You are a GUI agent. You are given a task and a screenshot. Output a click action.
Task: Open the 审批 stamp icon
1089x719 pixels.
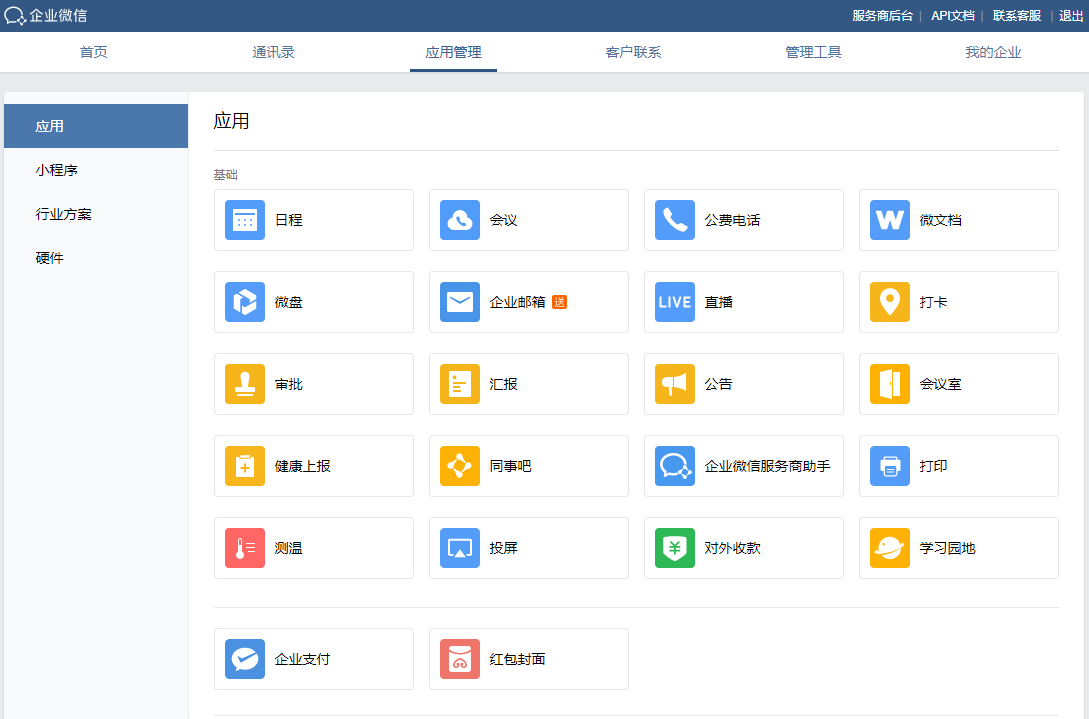click(245, 384)
